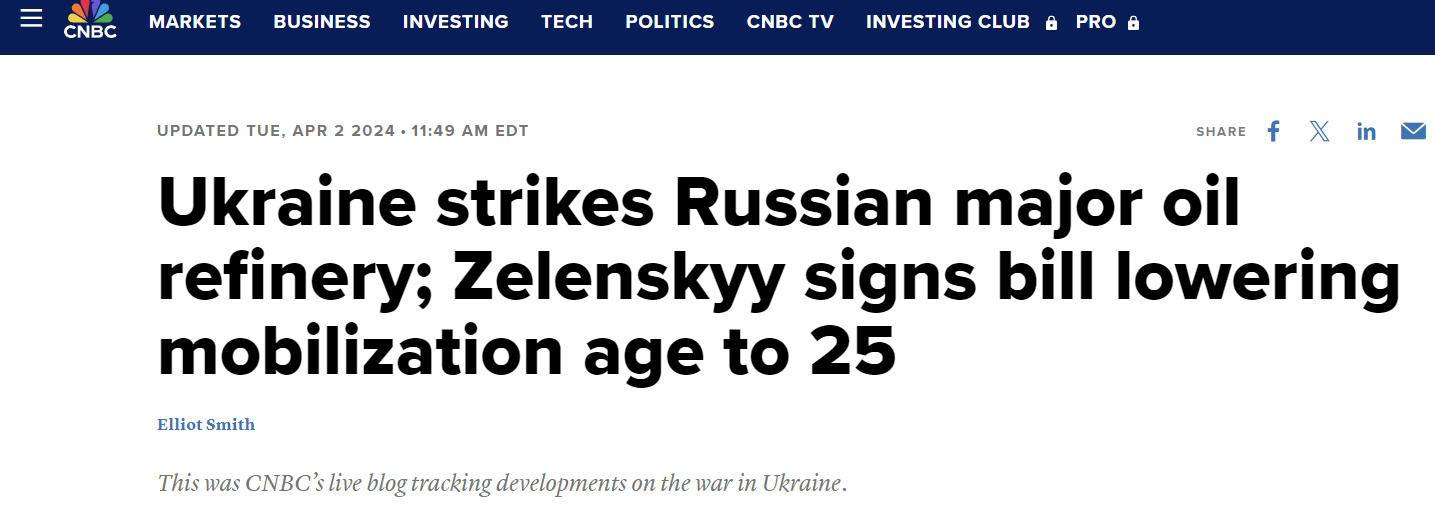Viewport: 1435px width, 508px height.
Task: Click the updated date timestamp
Action: click(343, 131)
